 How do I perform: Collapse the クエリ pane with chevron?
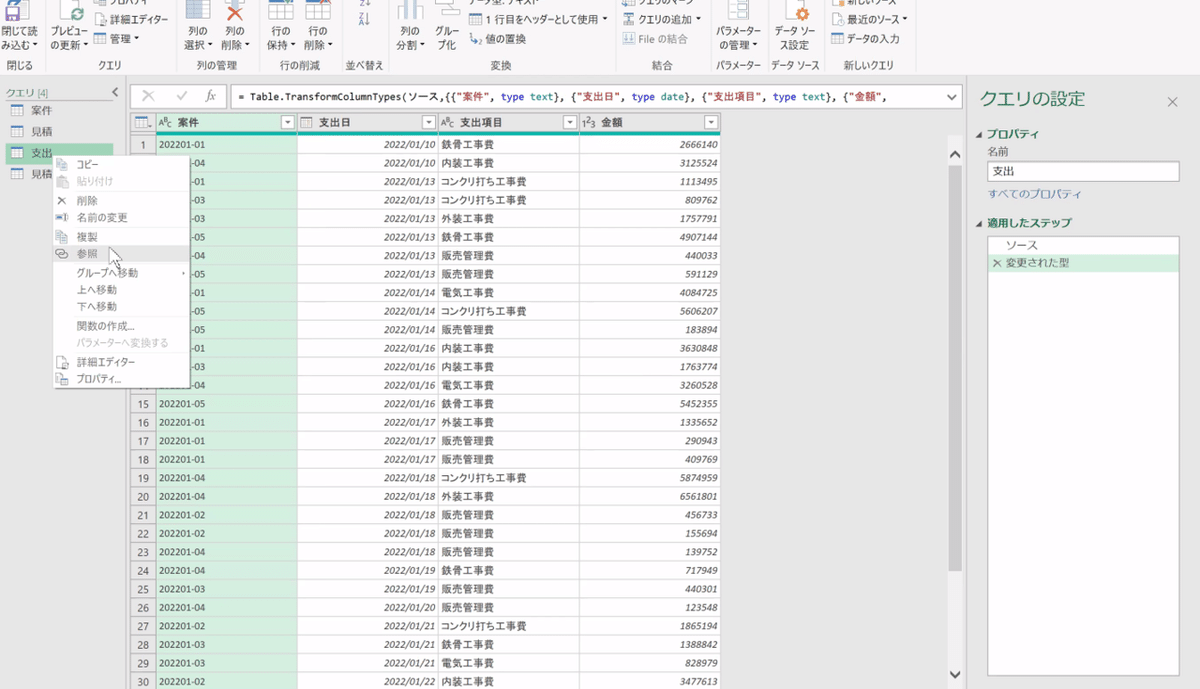click(x=115, y=93)
